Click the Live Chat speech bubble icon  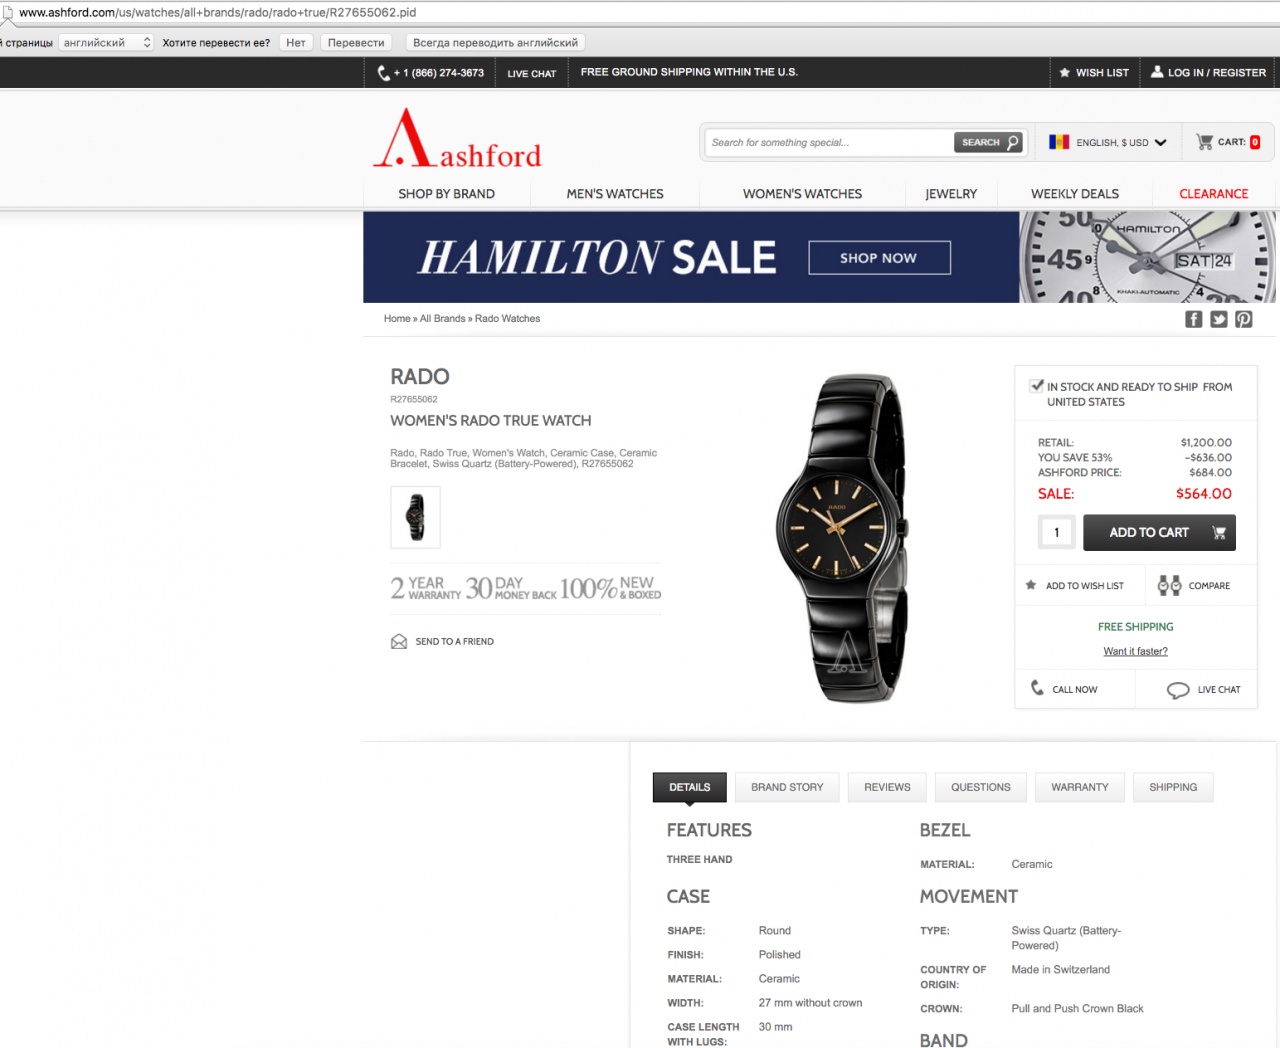1178,690
